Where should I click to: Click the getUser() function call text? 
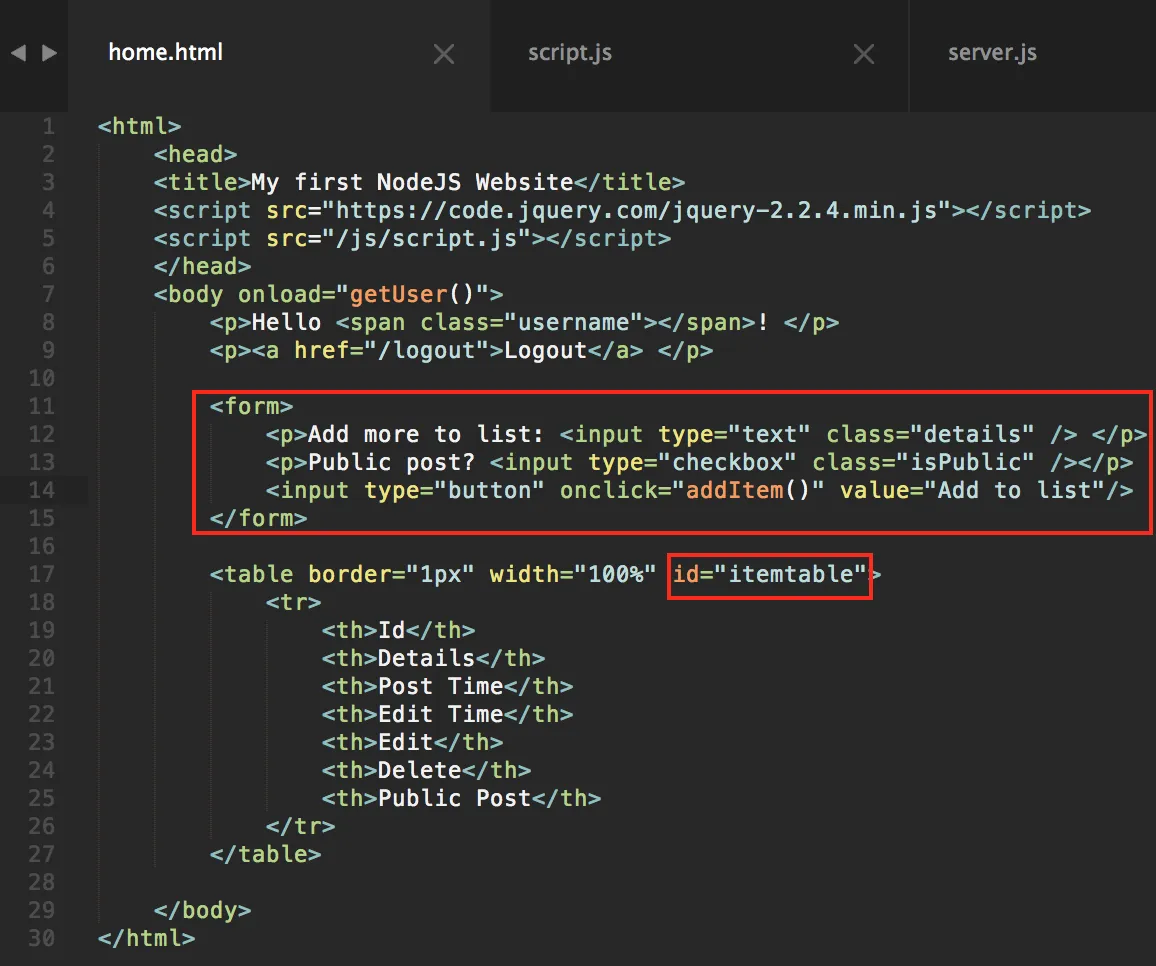click(x=411, y=295)
